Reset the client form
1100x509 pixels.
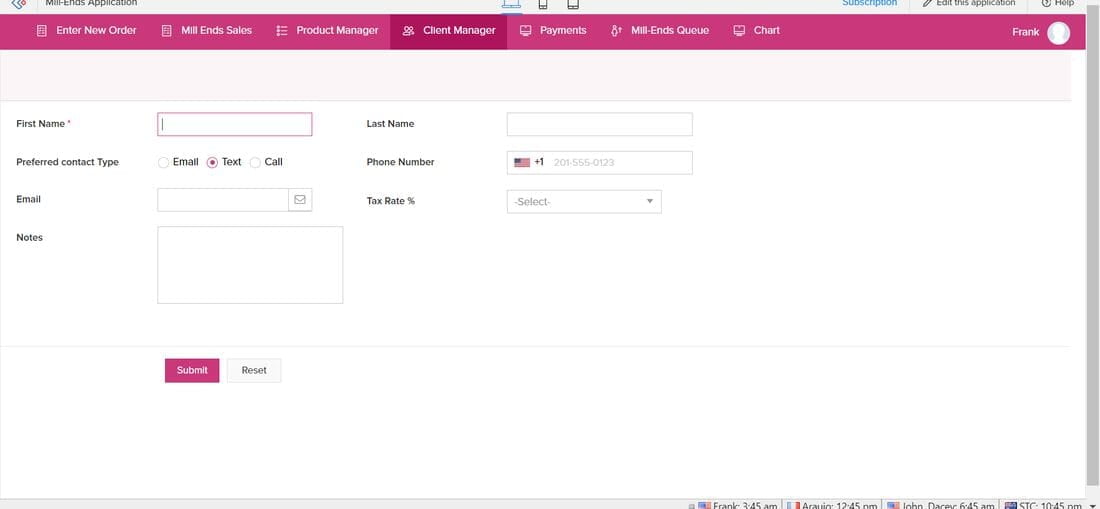coord(254,371)
